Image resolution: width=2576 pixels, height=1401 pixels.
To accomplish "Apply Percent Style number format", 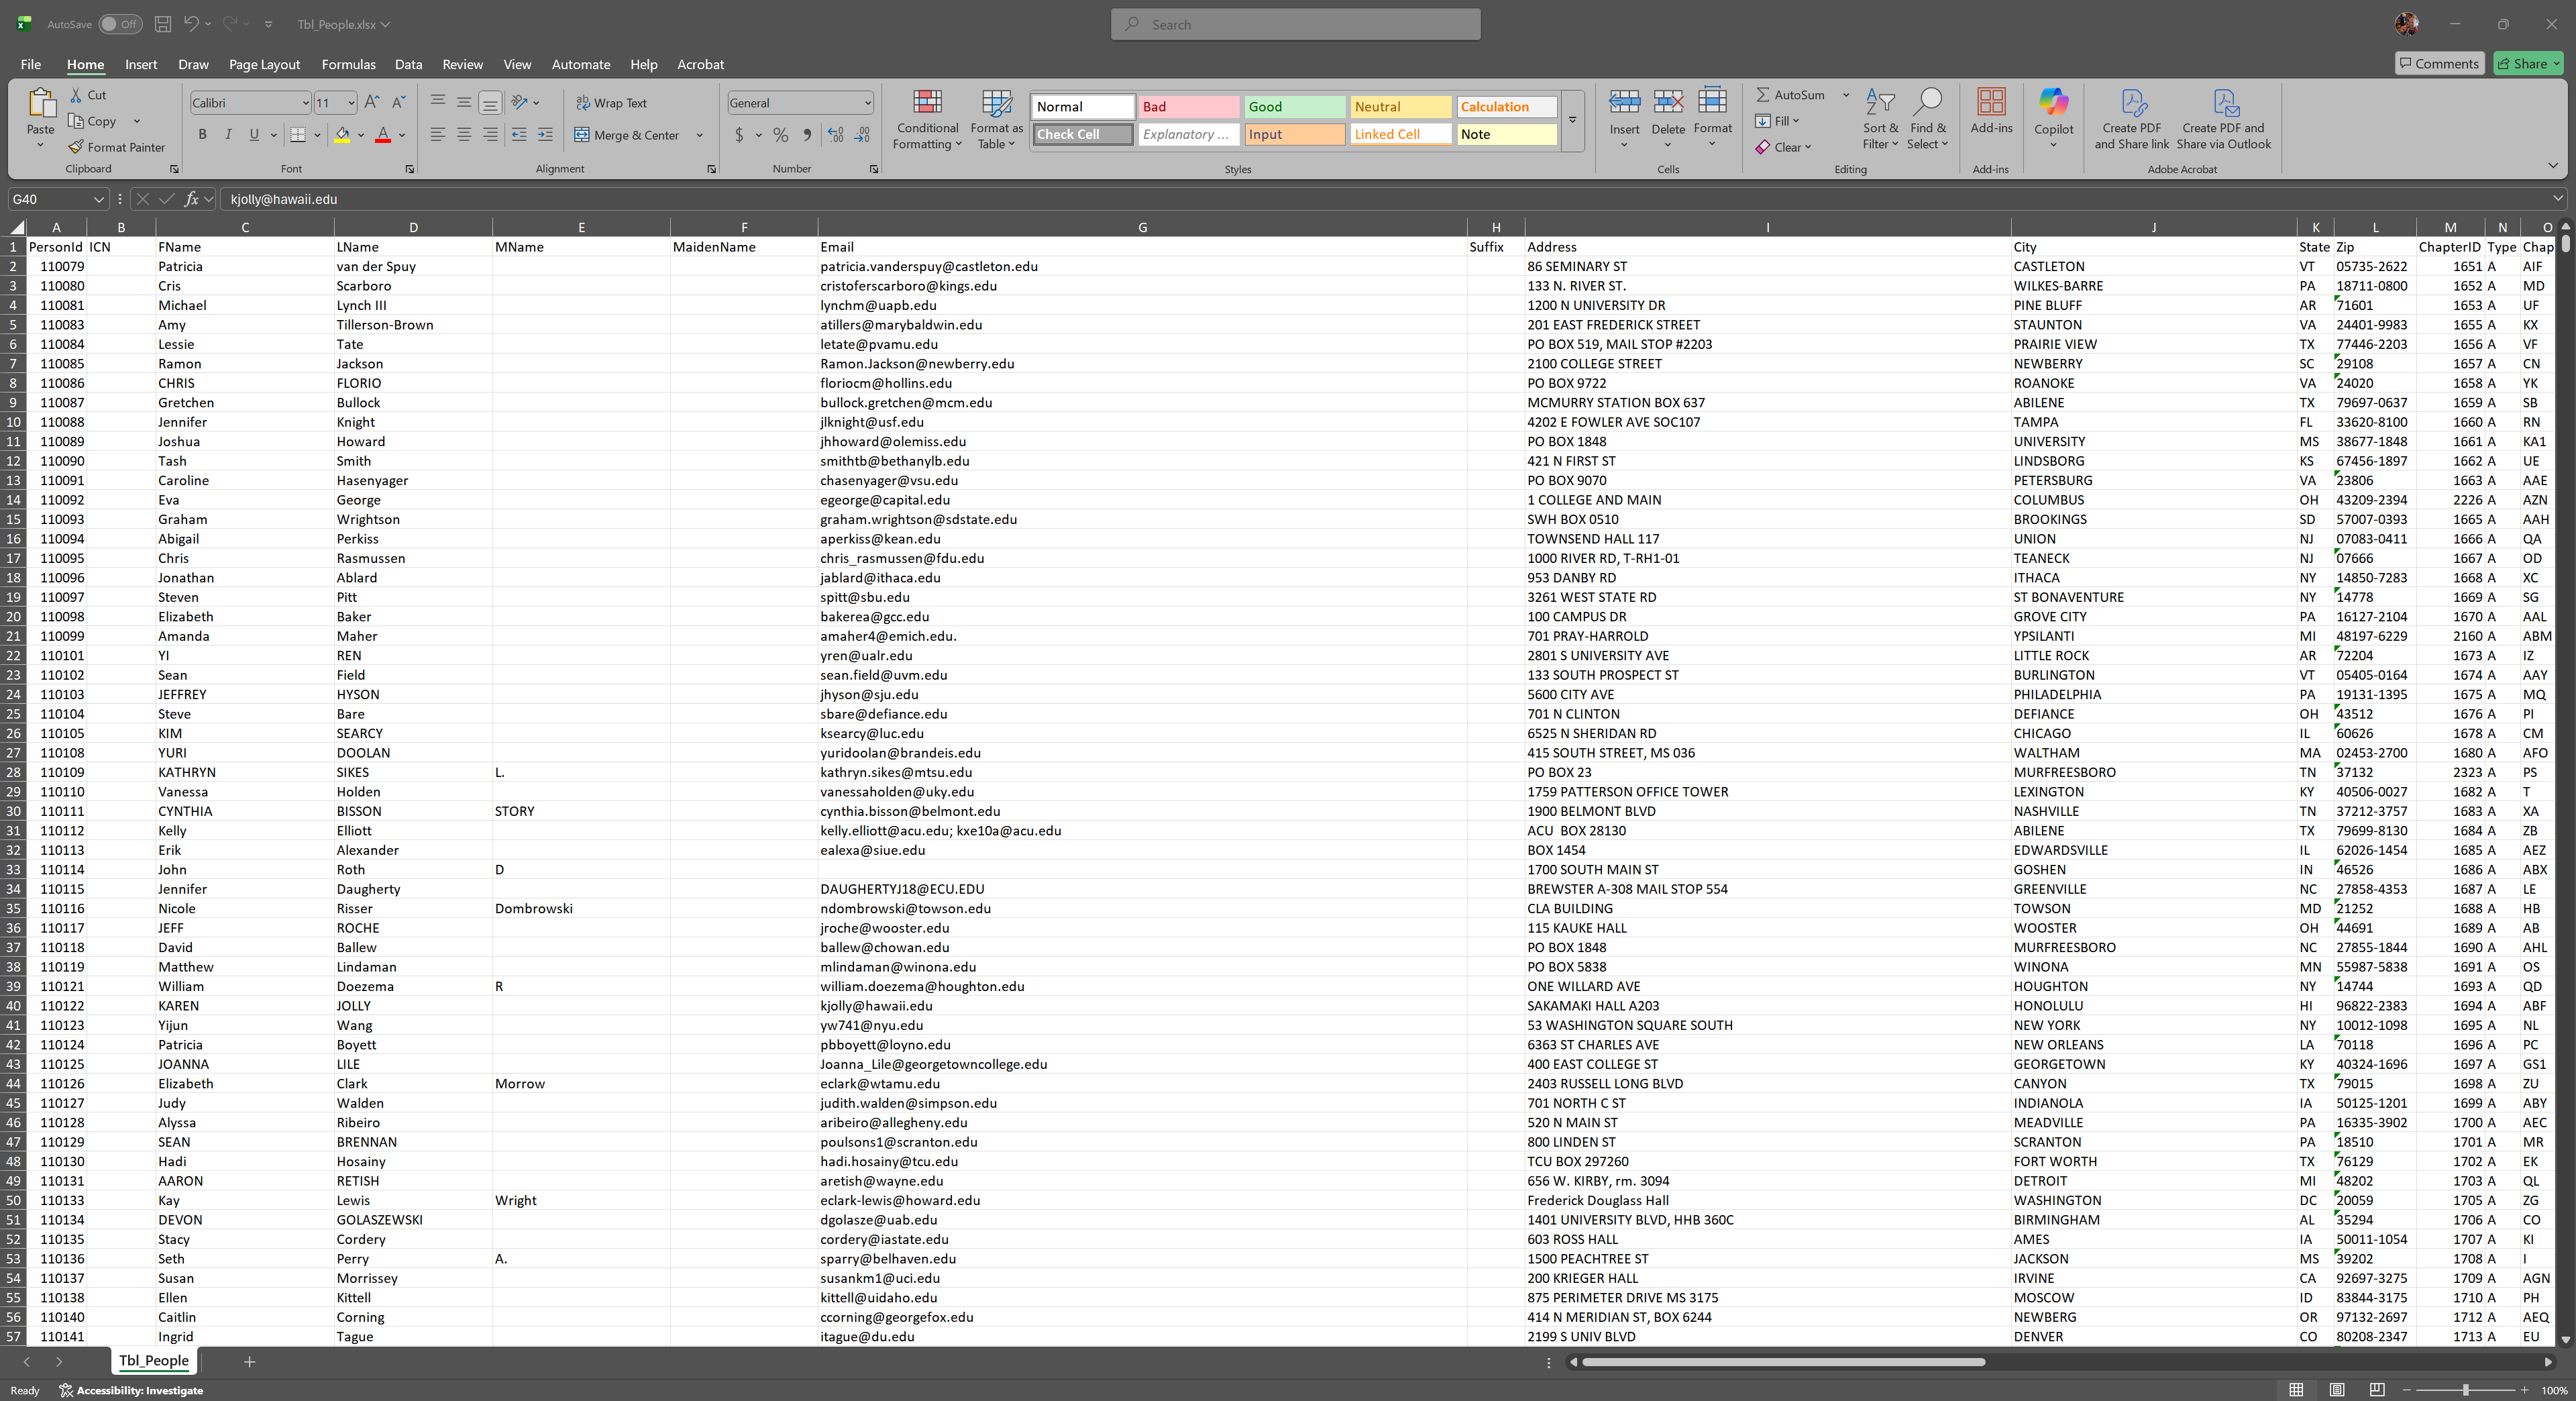I will coord(780,135).
